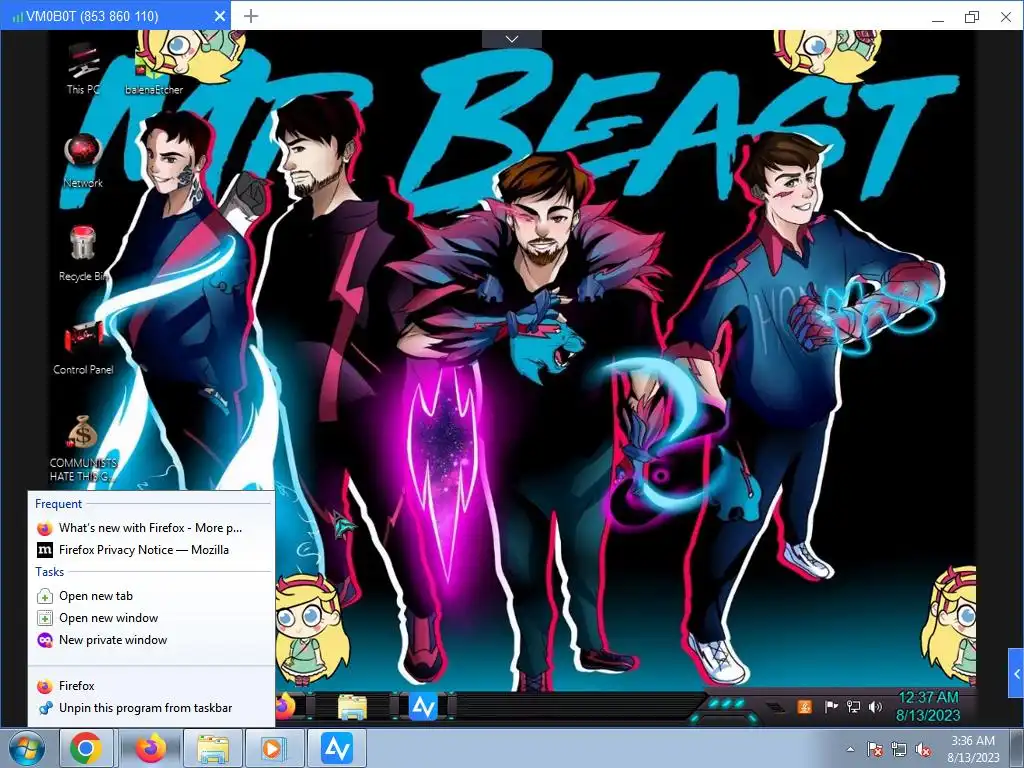
Task: Click the Firefox icon in local taskbar
Action: (x=151, y=748)
